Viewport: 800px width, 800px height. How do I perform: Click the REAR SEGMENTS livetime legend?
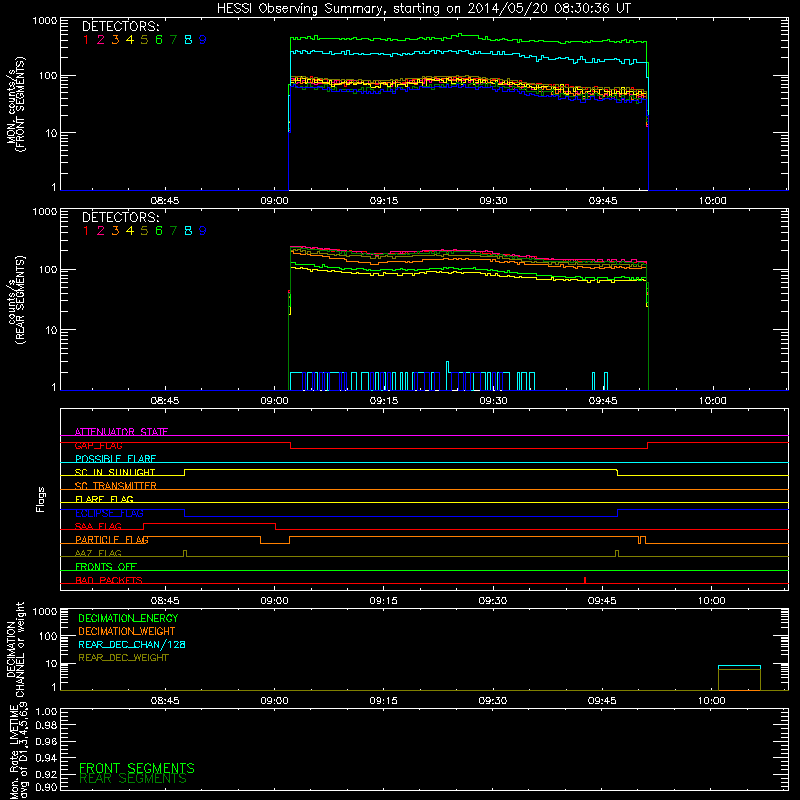coord(133,779)
